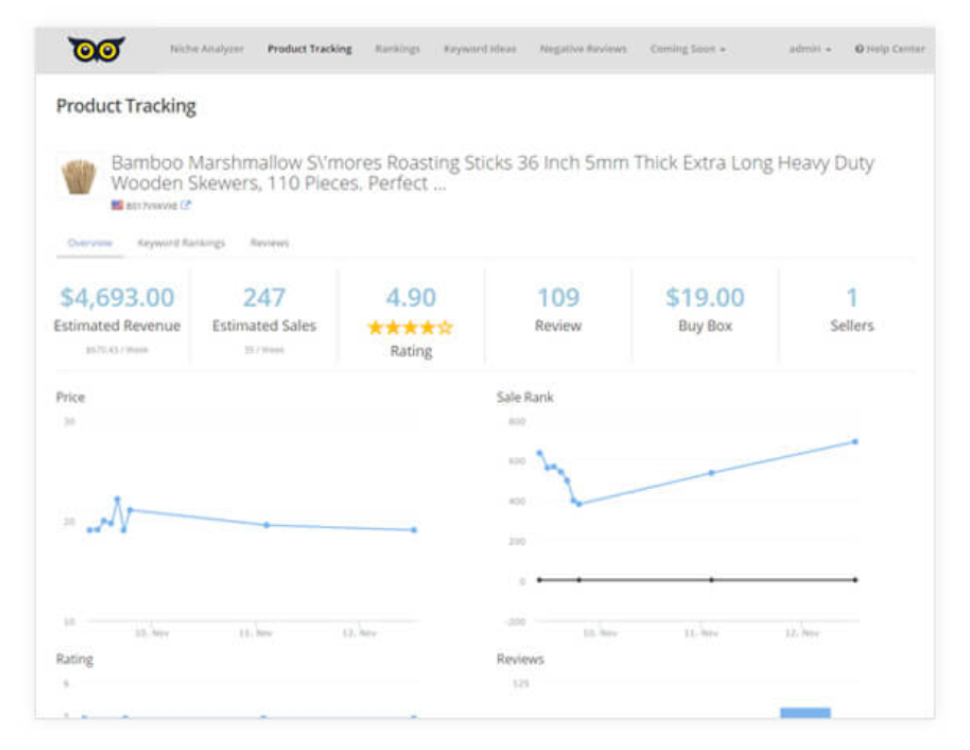Switch to the Reviews tab
The height and width of the screenshot is (750, 970).
click(x=269, y=243)
